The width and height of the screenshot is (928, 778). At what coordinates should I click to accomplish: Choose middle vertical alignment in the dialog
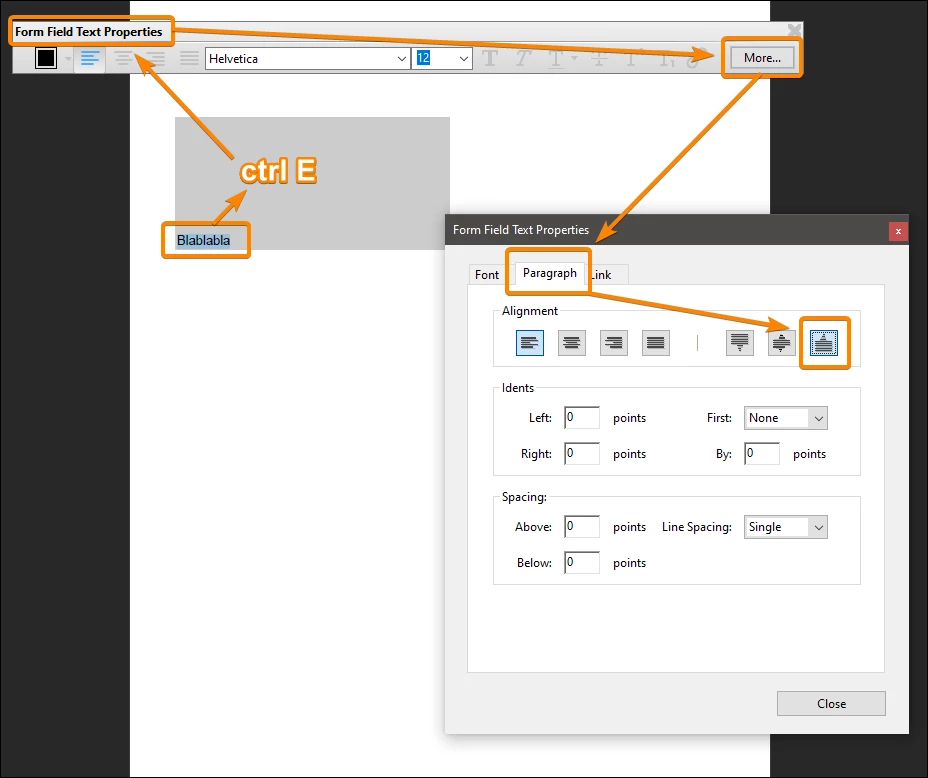pos(782,343)
